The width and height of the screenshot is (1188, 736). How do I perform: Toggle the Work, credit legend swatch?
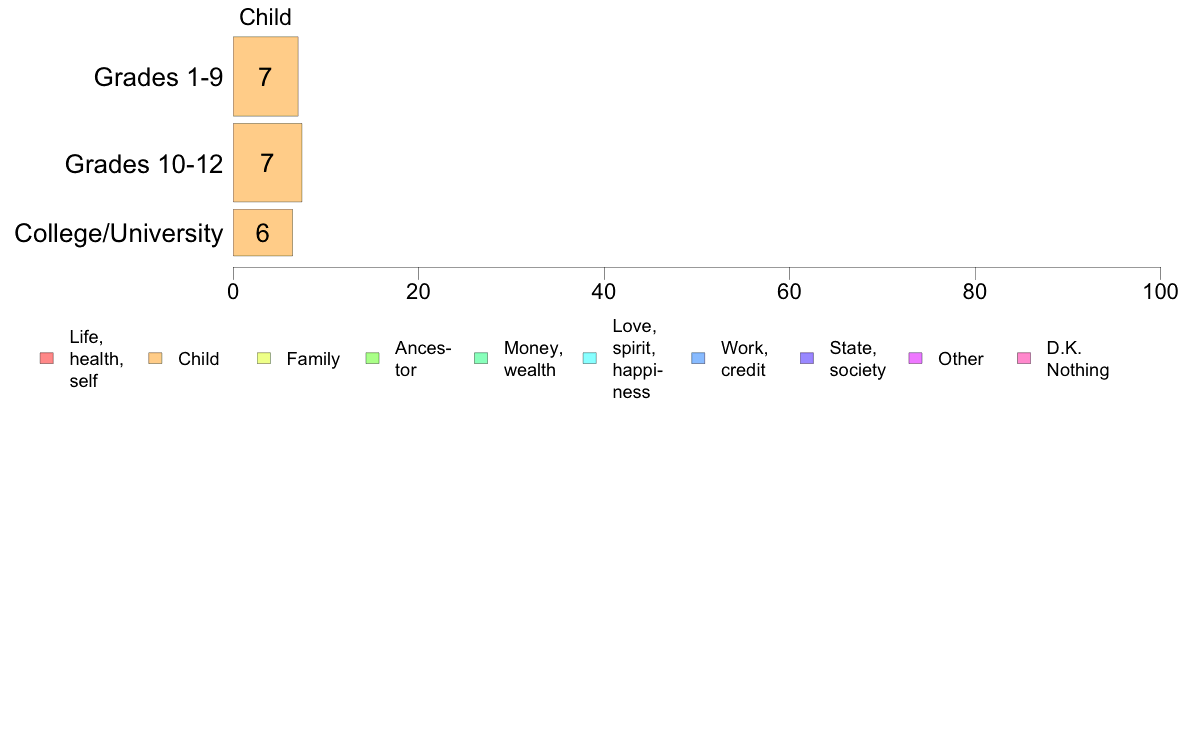tap(699, 359)
